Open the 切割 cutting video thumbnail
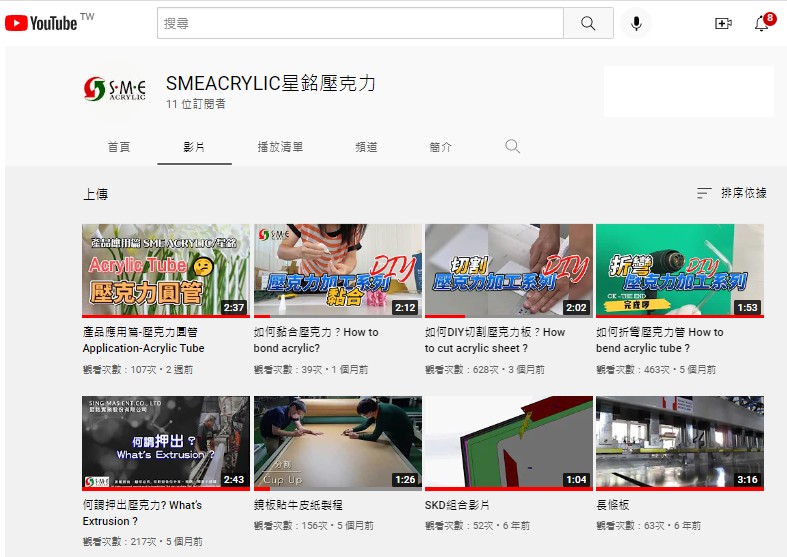The image size is (787, 557). tap(509, 270)
